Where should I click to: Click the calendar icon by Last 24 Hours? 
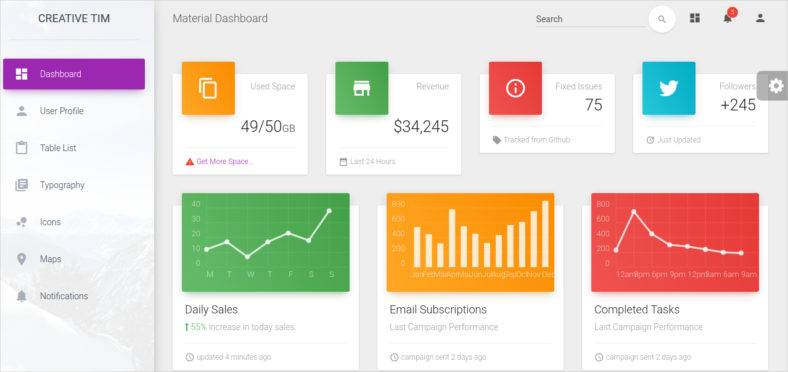[x=343, y=162]
